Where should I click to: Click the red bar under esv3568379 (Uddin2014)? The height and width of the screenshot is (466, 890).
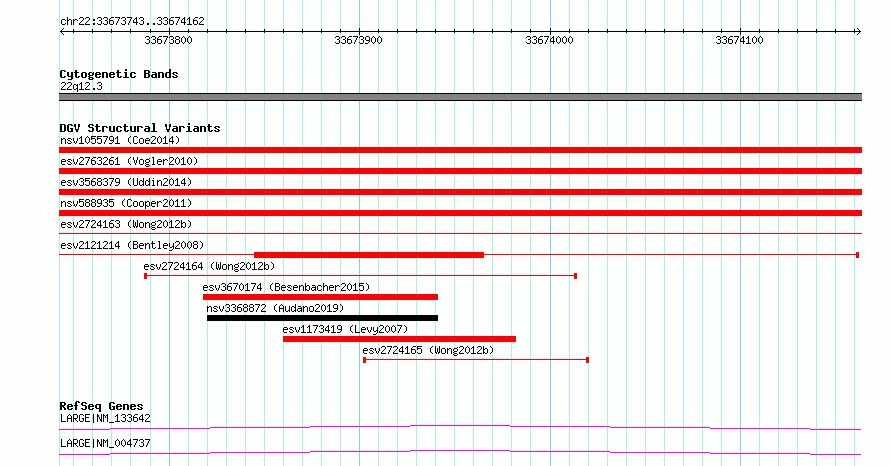(460, 192)
